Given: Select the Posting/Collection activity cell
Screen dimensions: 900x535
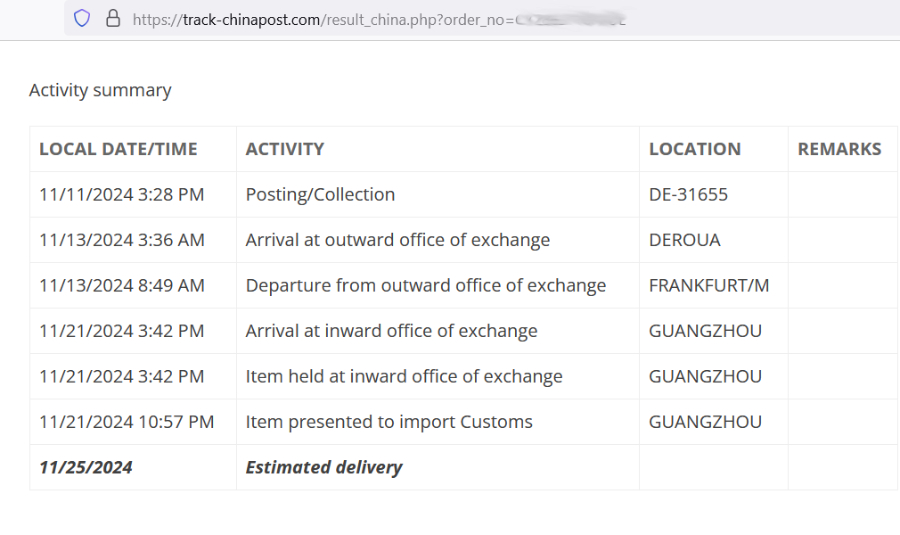Looking at the screenshot, I should (320, 195).
